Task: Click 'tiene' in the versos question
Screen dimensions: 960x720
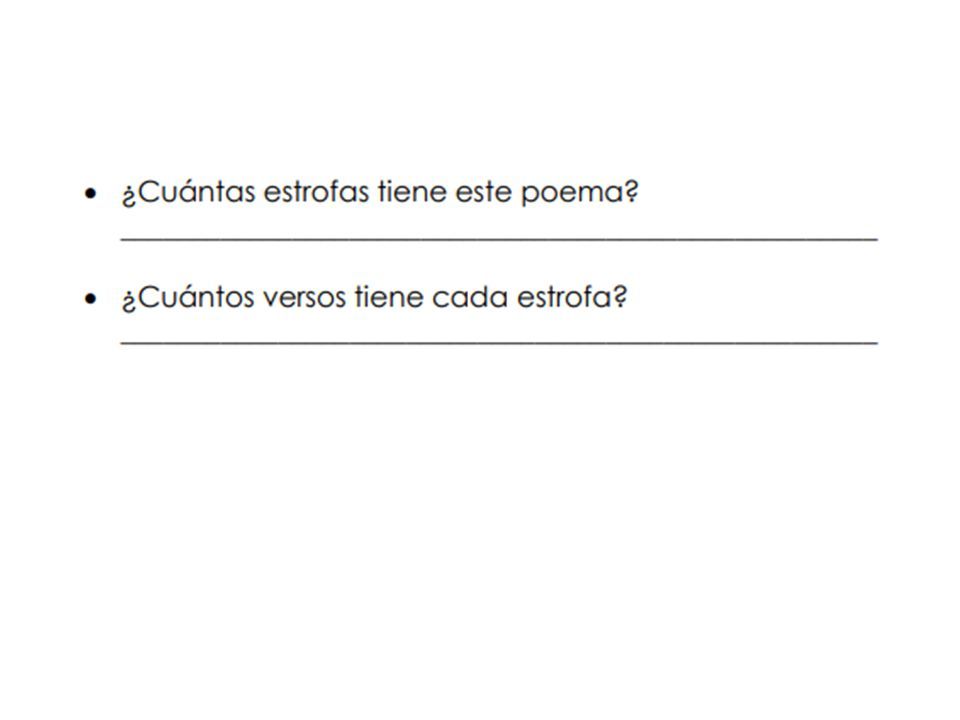Action: click(389, 297)
